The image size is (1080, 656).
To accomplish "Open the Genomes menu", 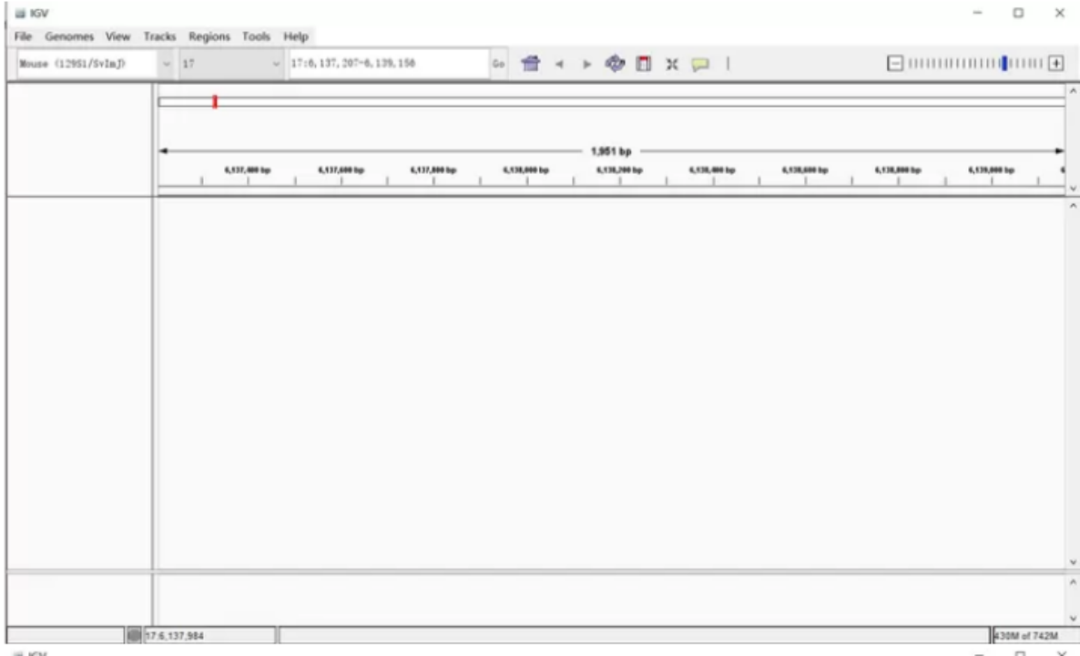I will pyautogui.click(x=68, y=37).
